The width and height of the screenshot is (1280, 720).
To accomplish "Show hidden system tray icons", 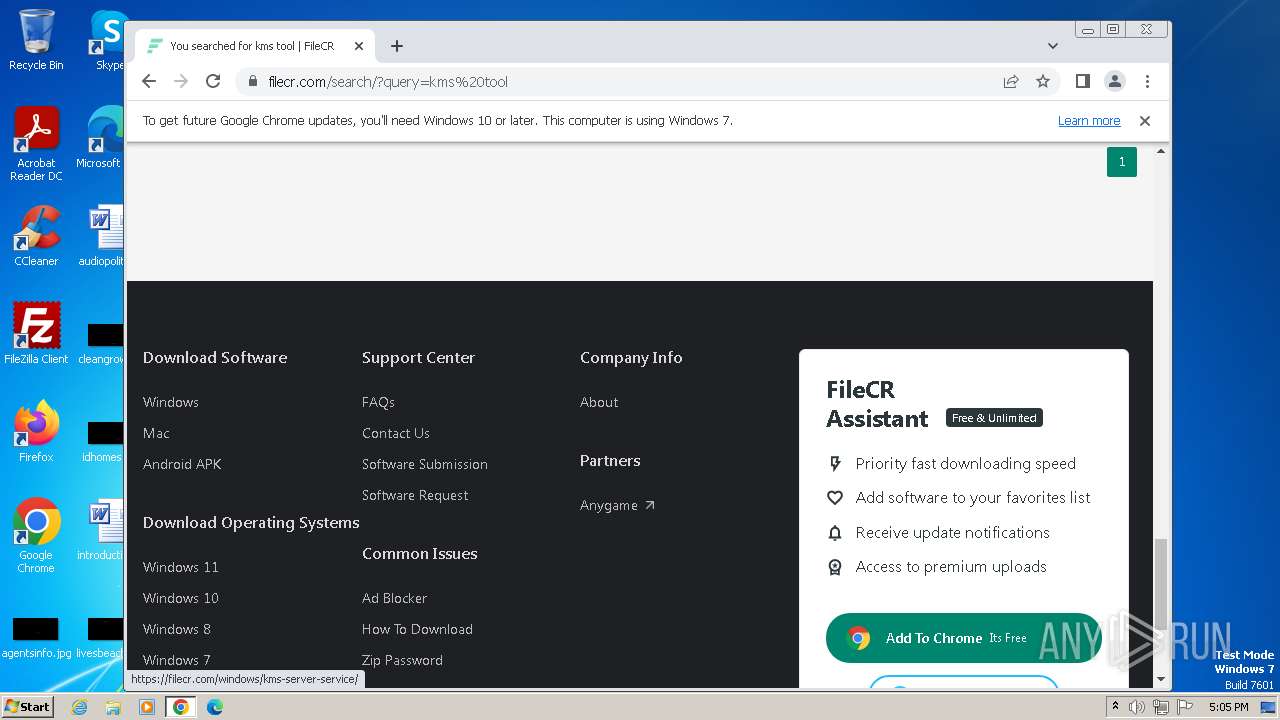I will click(1115, 707).
